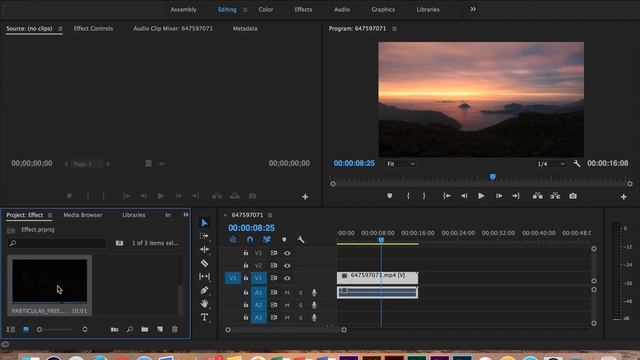640x360 pixels.
Task: Step forward one frame in Program monitor
Action: tap(499, 196)
